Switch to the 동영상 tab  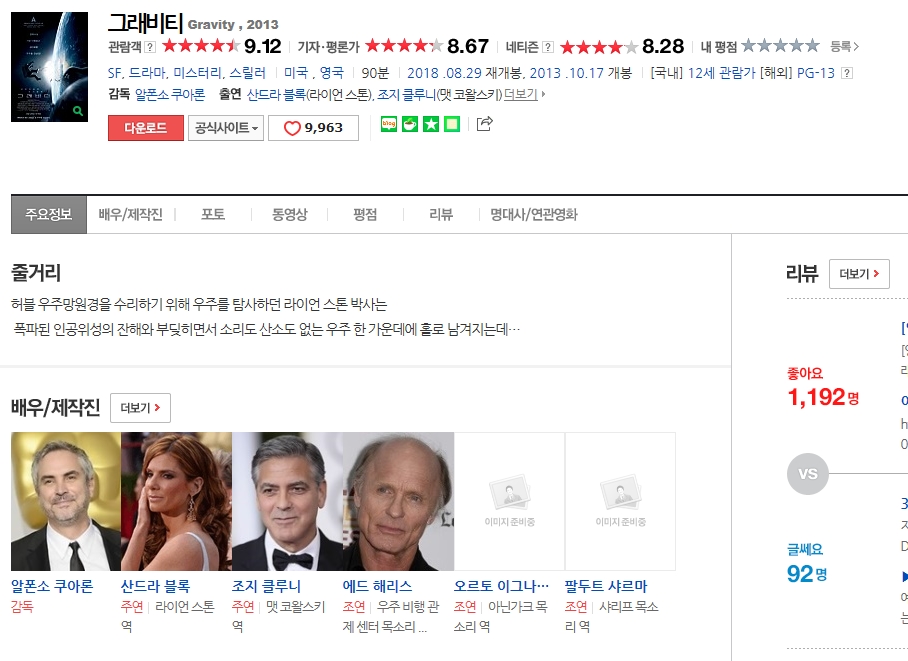pyautogui.click(x=290, y=215)
